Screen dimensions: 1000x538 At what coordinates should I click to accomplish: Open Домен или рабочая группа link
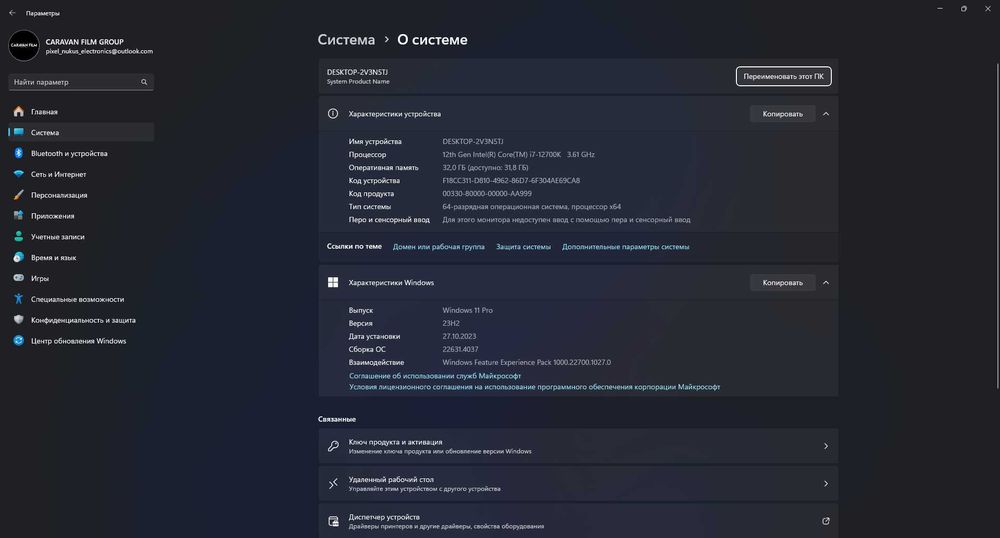click(x=439, y=247)
